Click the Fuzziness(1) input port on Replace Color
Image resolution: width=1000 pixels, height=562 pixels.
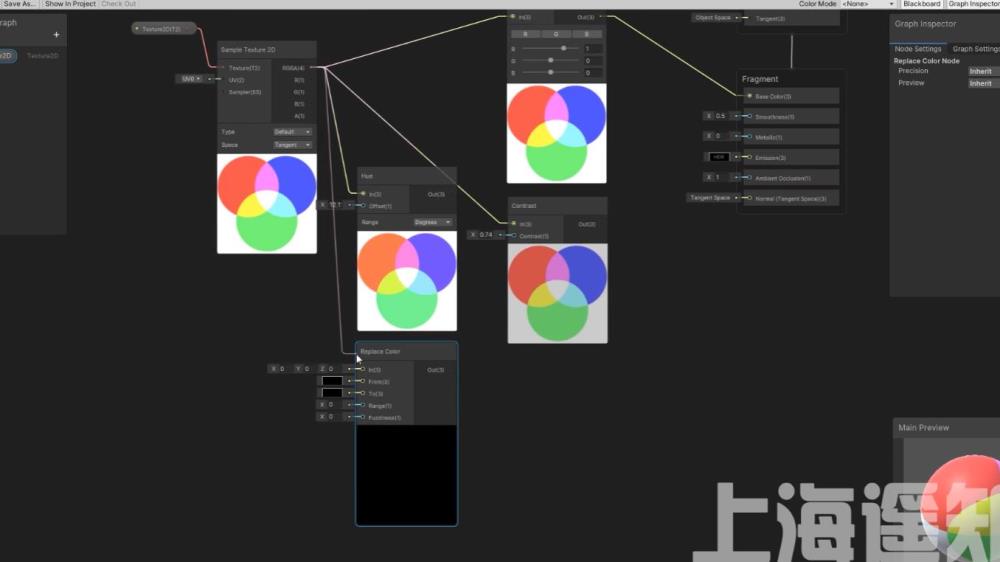pyautogui.click(x=362, y=417)
